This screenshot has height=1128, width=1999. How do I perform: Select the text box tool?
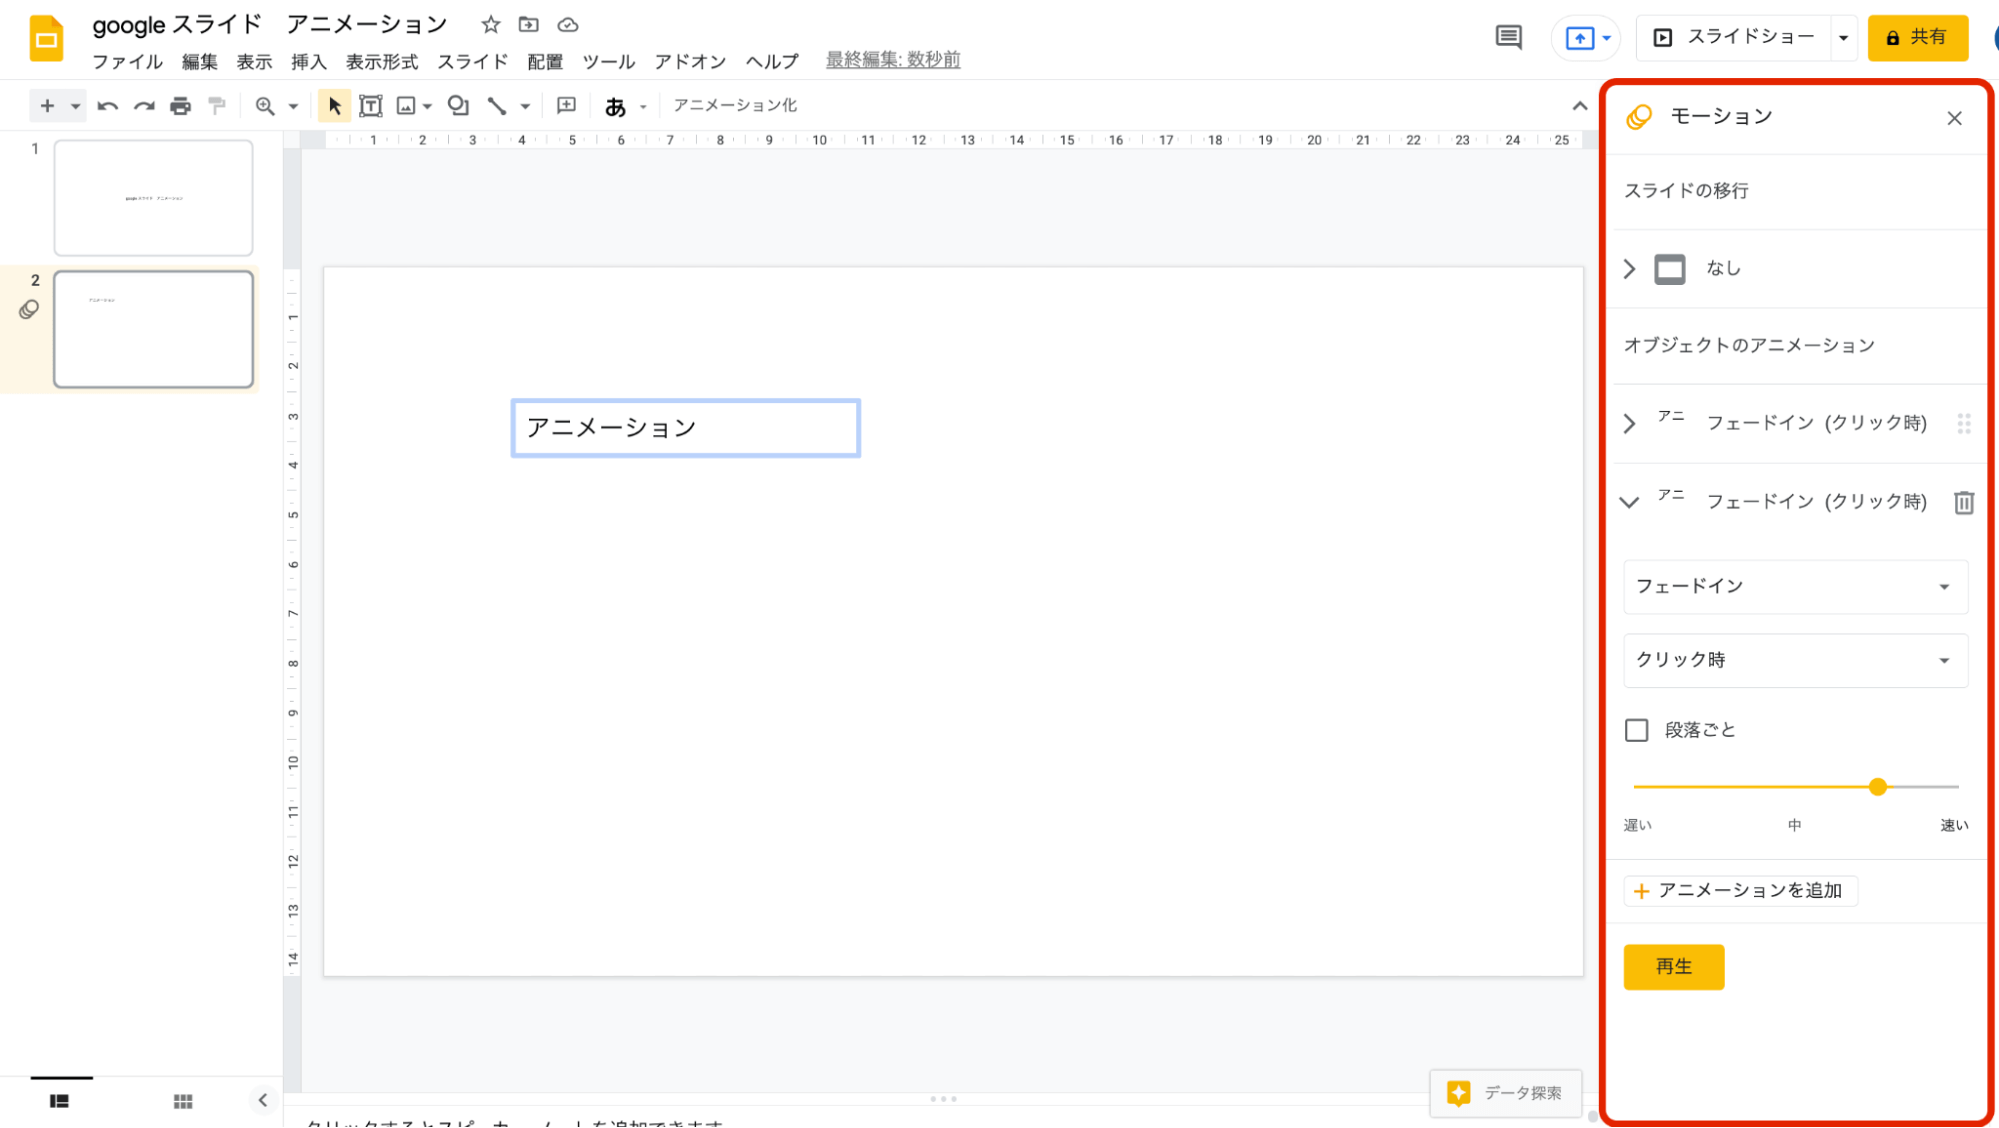[x=371, y=105]
